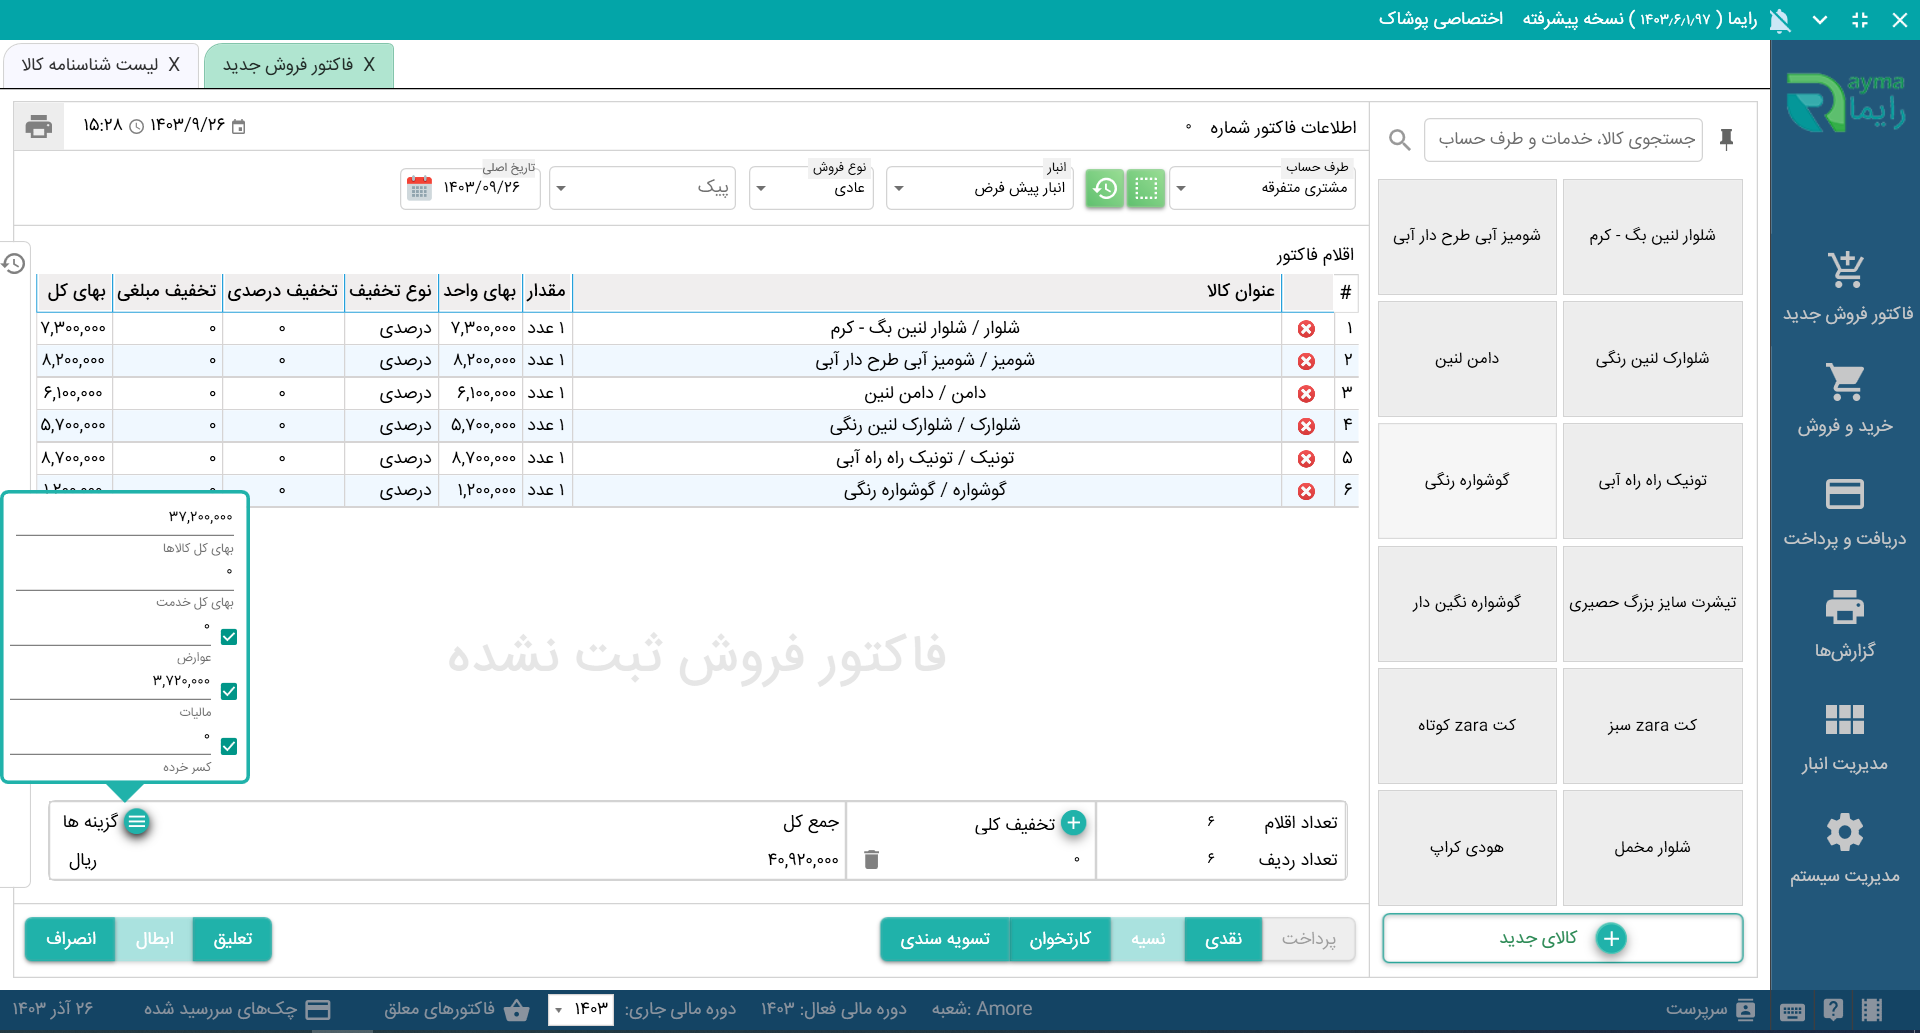Toggle the کسر خرده checkbox
This screenshot has width=1920, height=1033.
[229, 746]
